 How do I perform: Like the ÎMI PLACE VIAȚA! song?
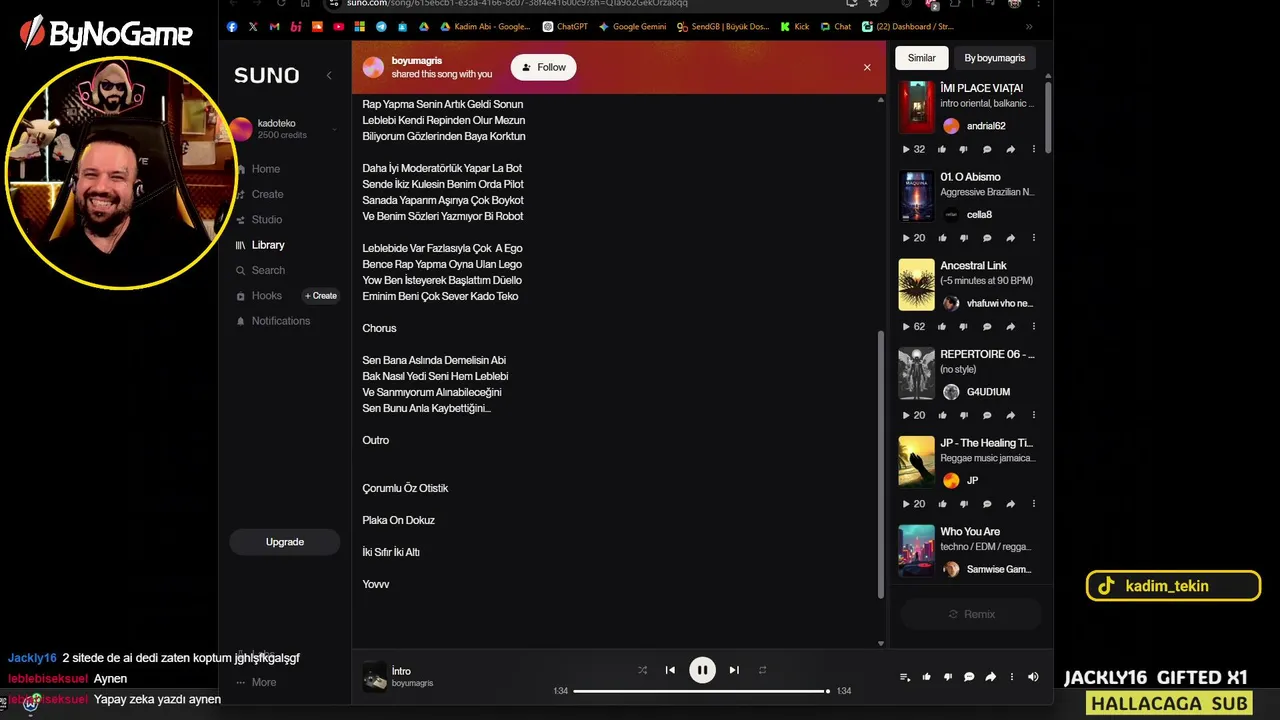pos(942,149)
